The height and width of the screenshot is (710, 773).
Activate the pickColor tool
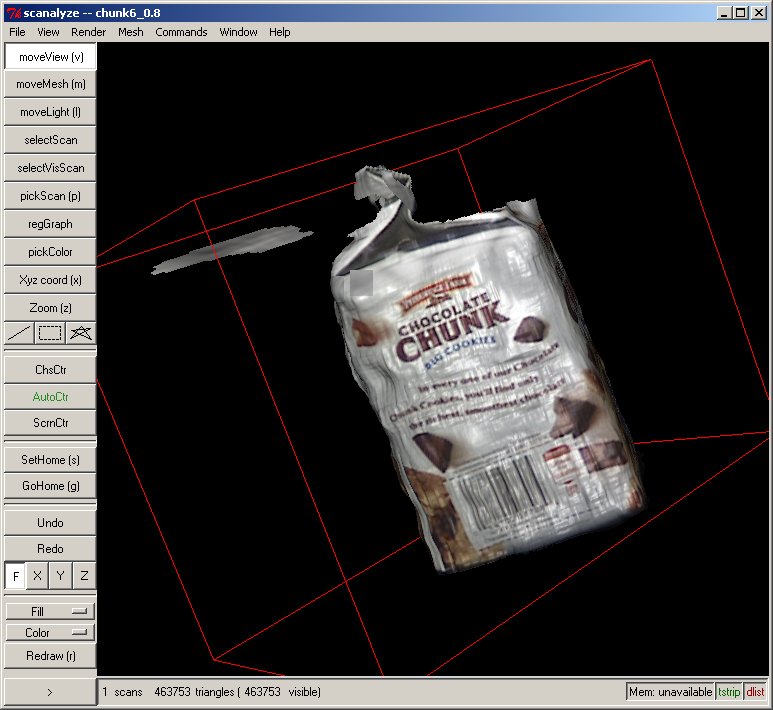[50, 252]
